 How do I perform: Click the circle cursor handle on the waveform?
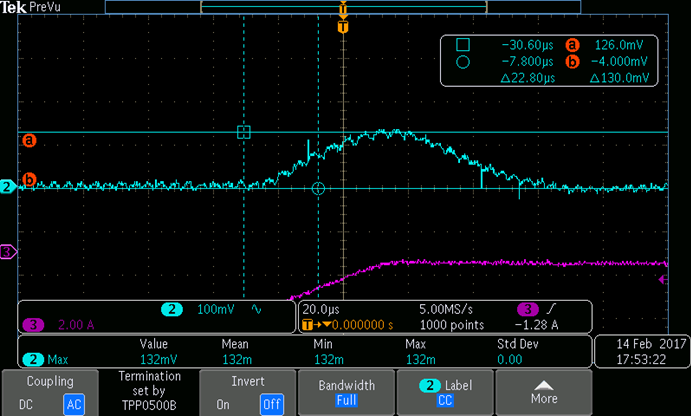(318, 189)
